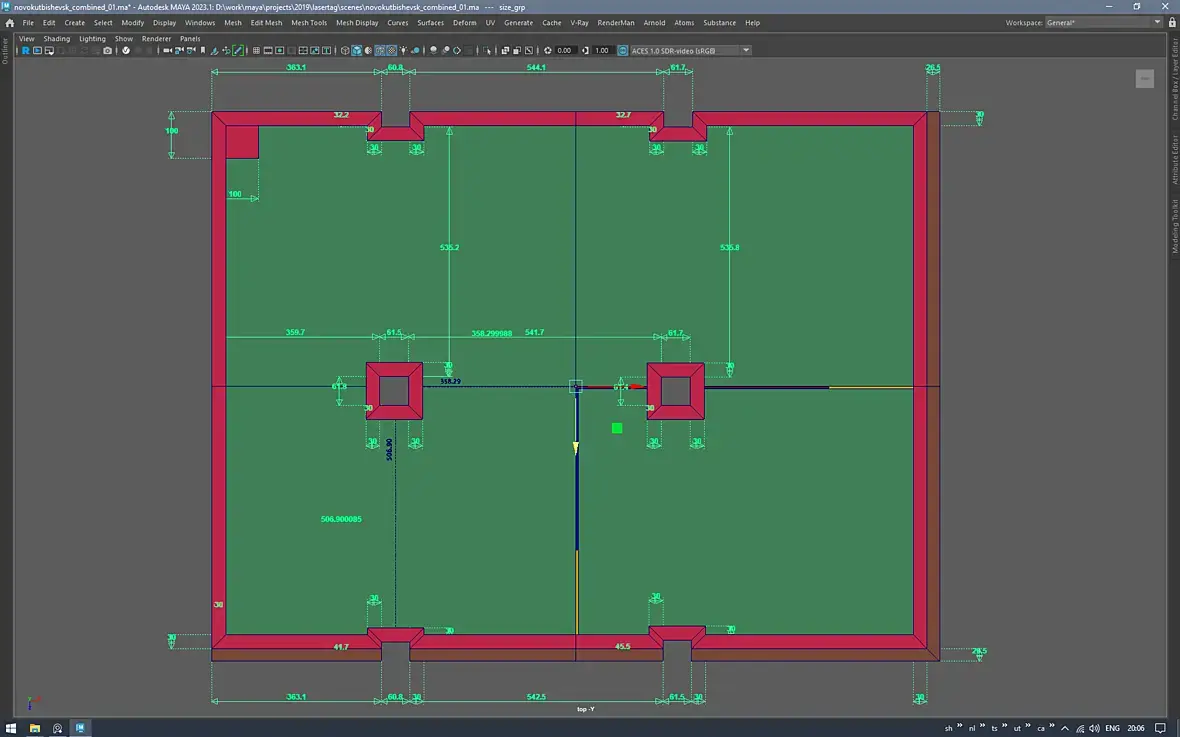Viewport: 1180px width, 737px height.
Task: Select the smooth shade all cube icon
Action: [356, 50]
